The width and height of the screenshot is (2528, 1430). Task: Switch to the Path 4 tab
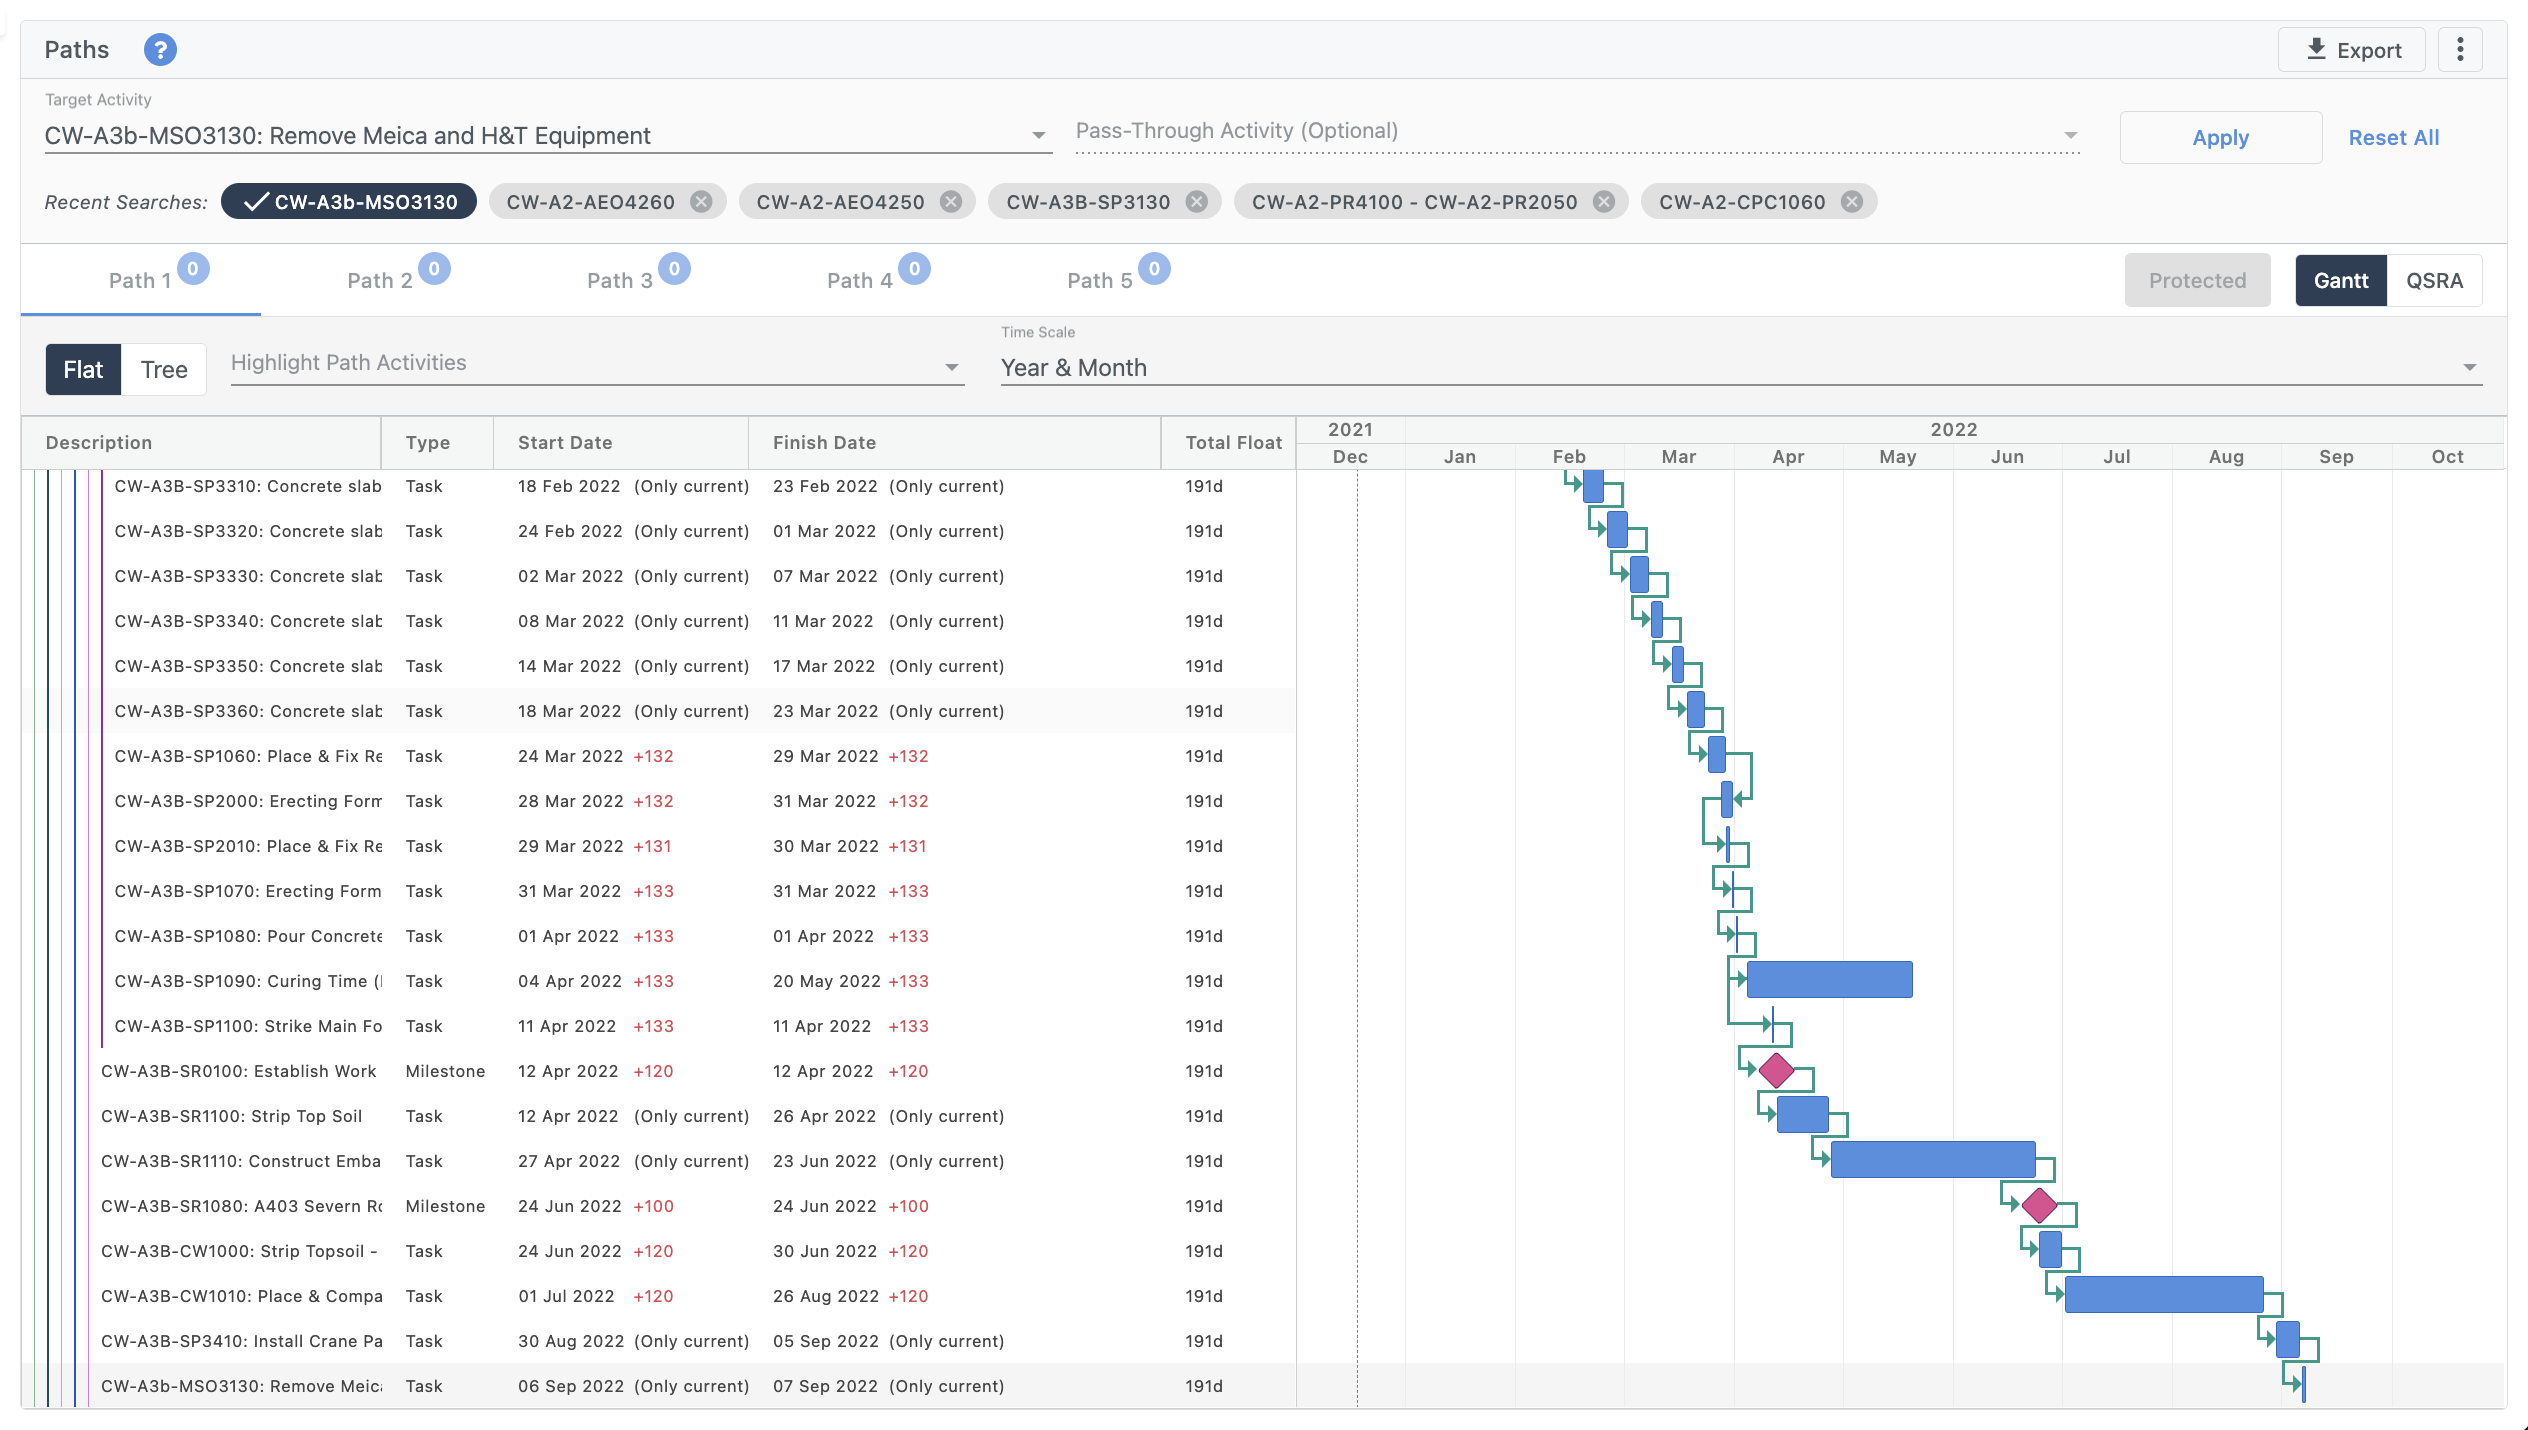point(860,280)
